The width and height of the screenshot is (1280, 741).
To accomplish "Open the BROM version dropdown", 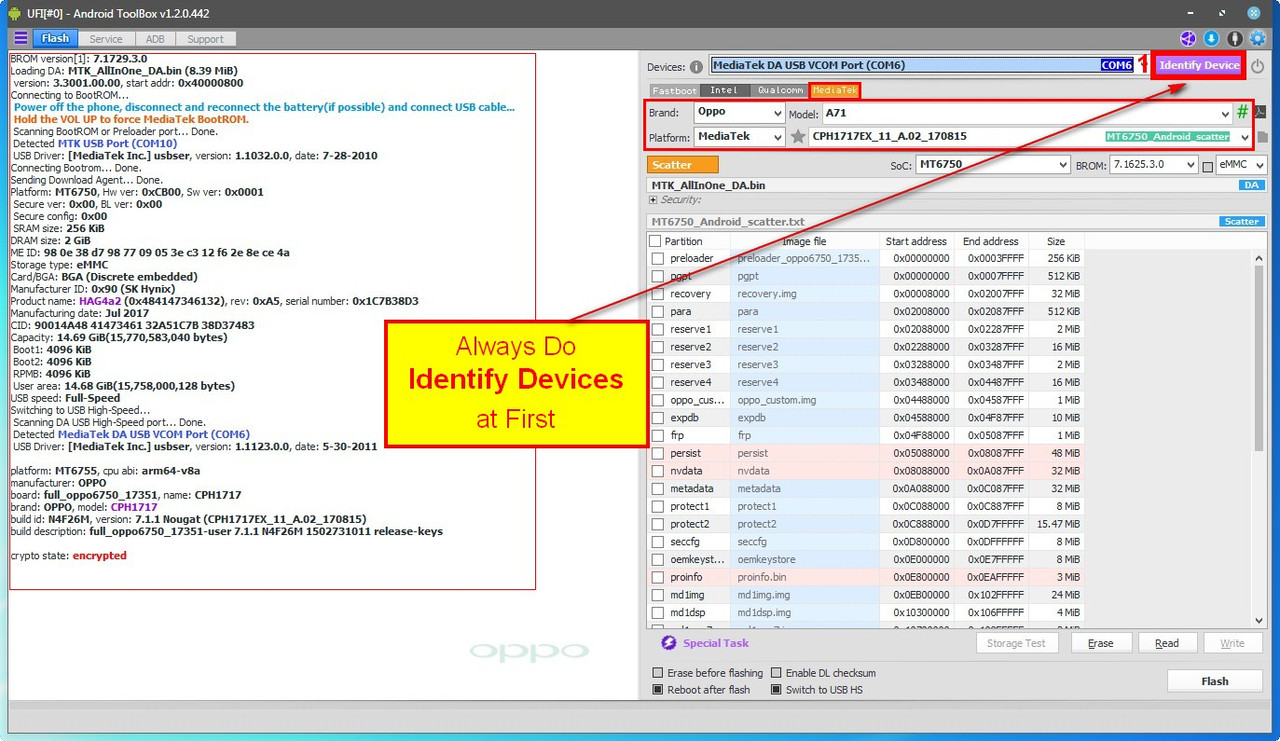I will [x=1153, y=165].
